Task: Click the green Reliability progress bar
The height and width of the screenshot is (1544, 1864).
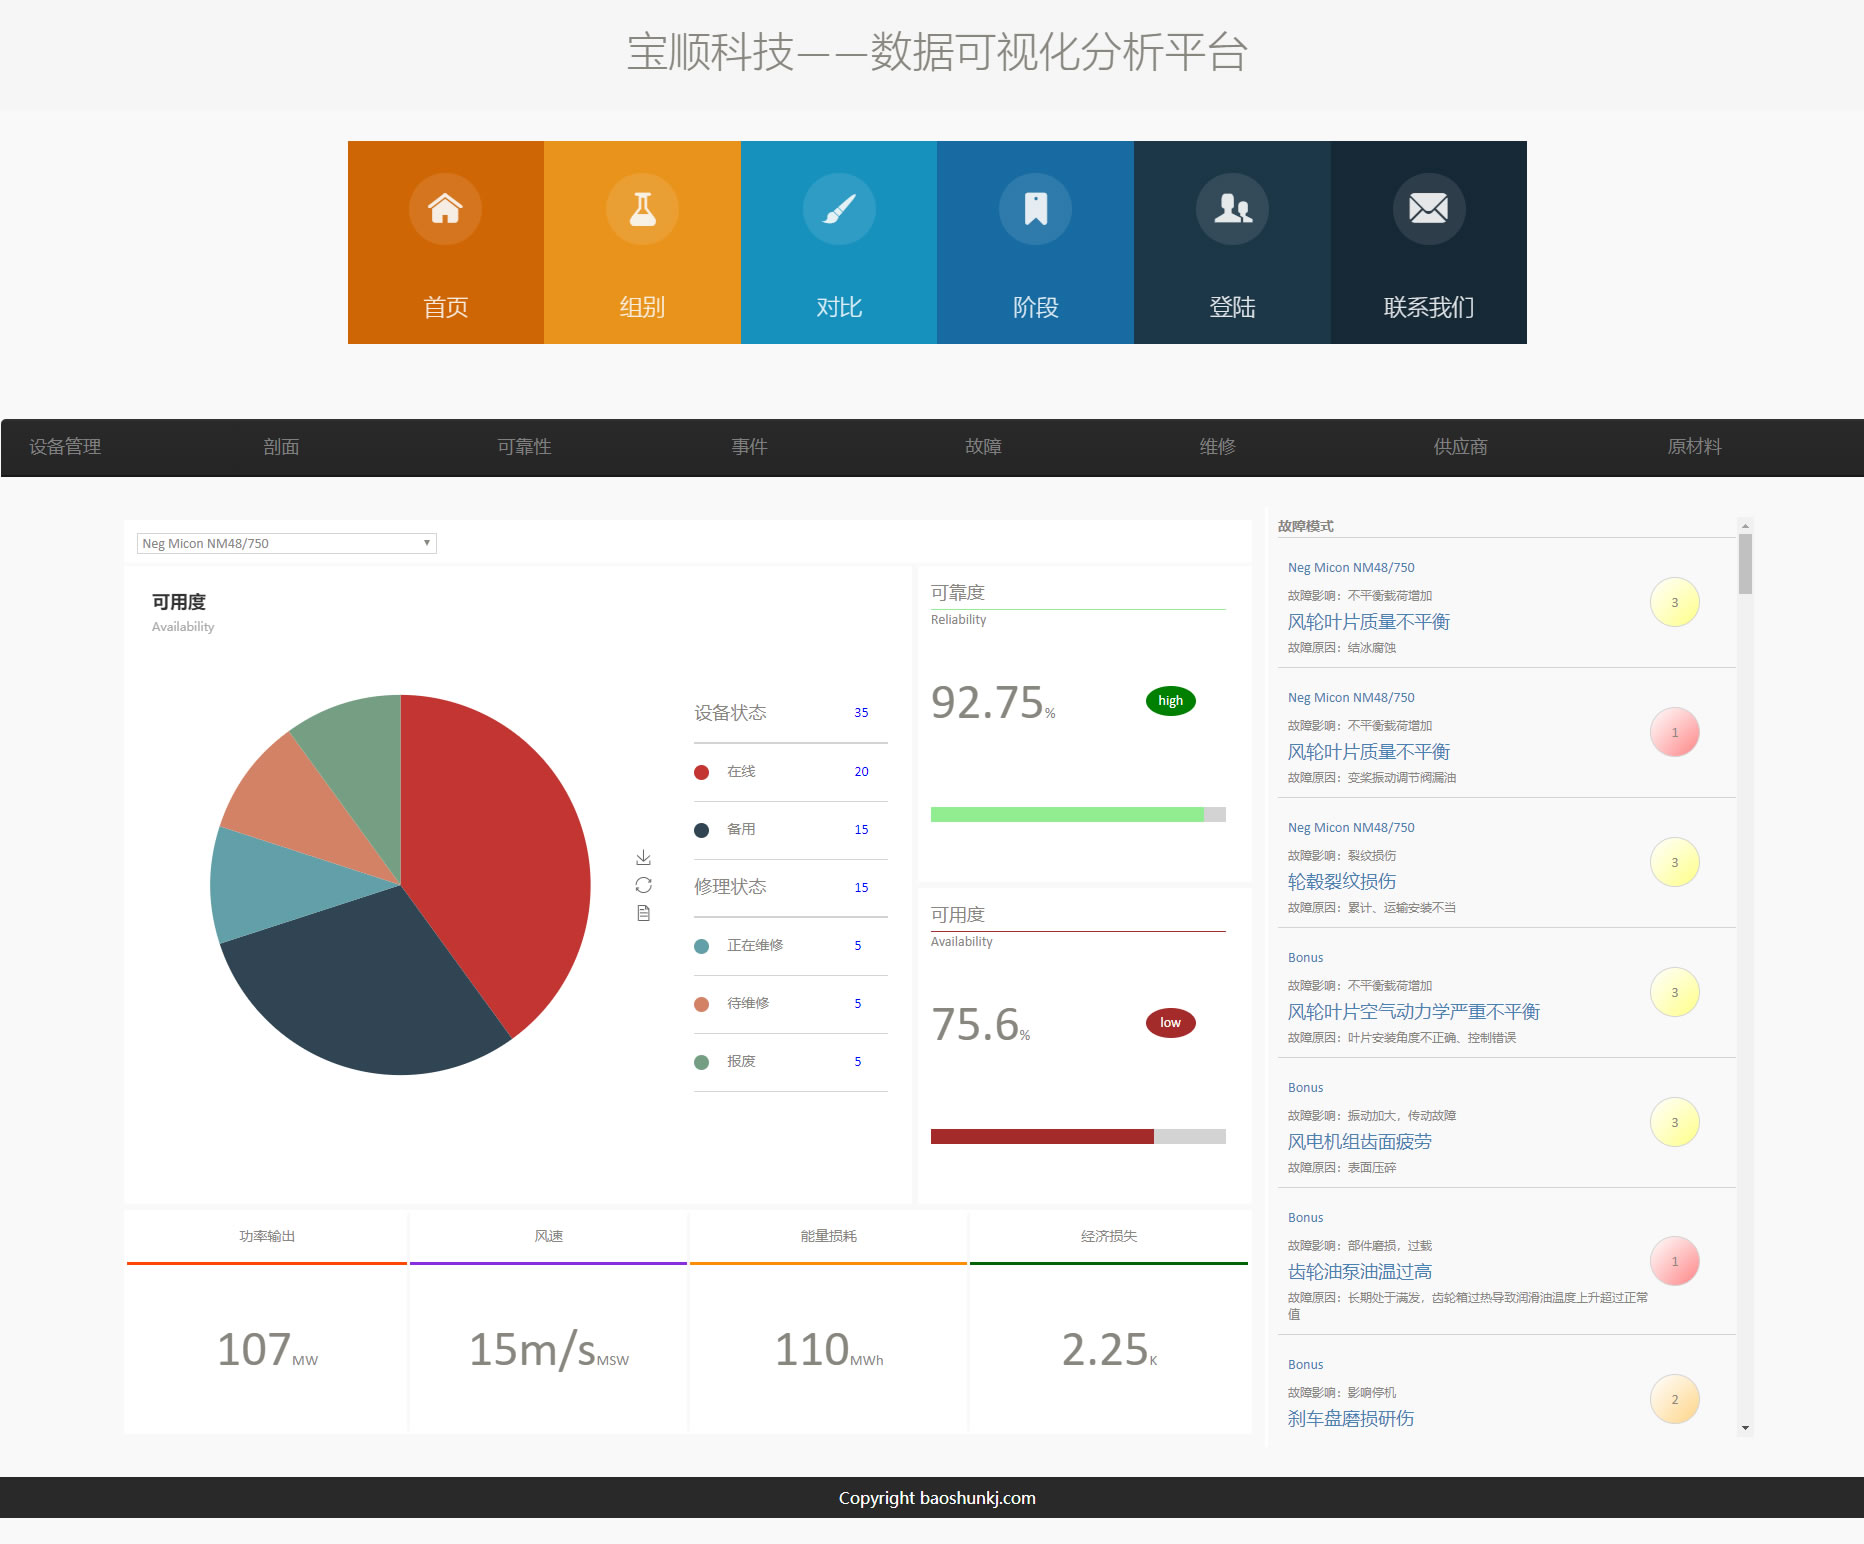Action: [1066, 814]
